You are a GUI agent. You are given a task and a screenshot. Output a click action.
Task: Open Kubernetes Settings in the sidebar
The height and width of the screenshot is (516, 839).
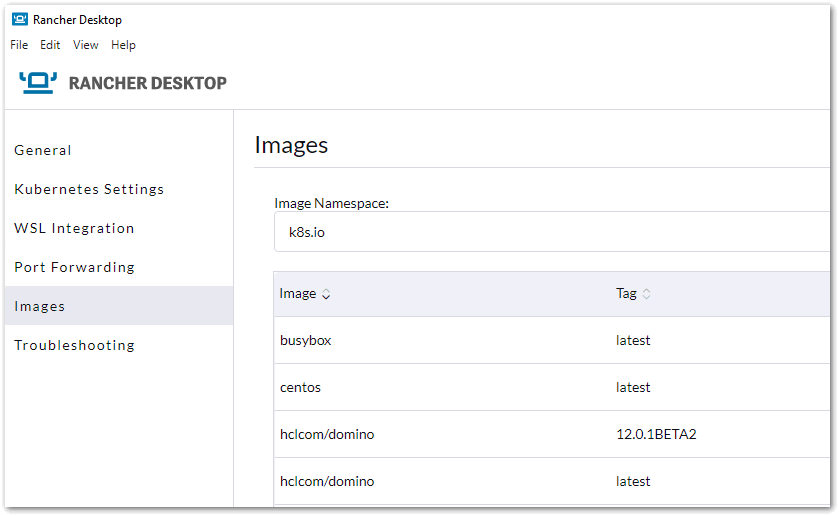(x=89, y=189)
